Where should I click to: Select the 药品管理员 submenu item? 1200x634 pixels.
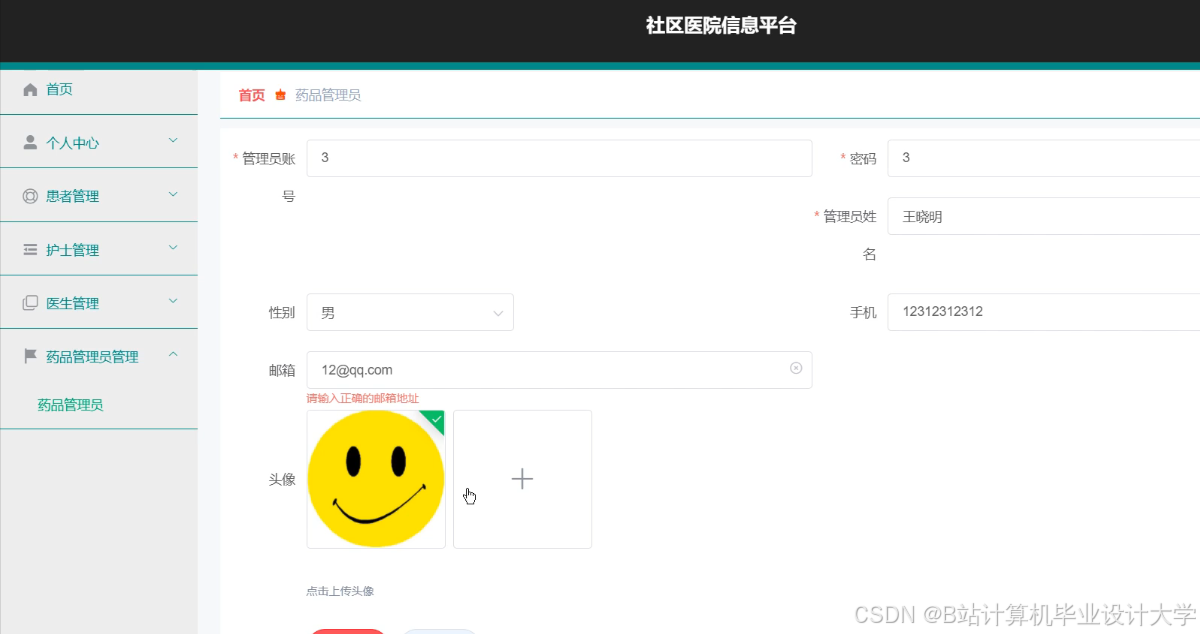point(99,405)
